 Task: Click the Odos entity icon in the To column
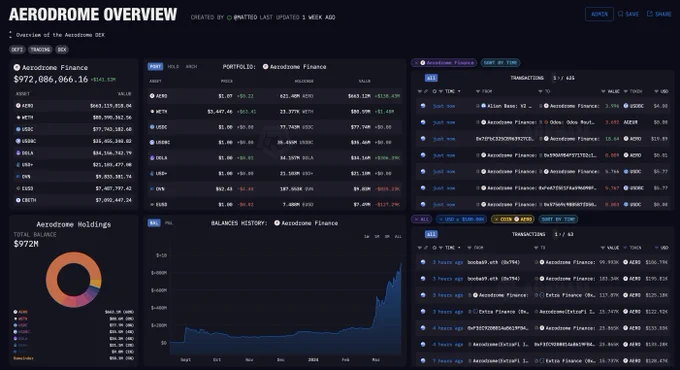[x=546, y=122]
